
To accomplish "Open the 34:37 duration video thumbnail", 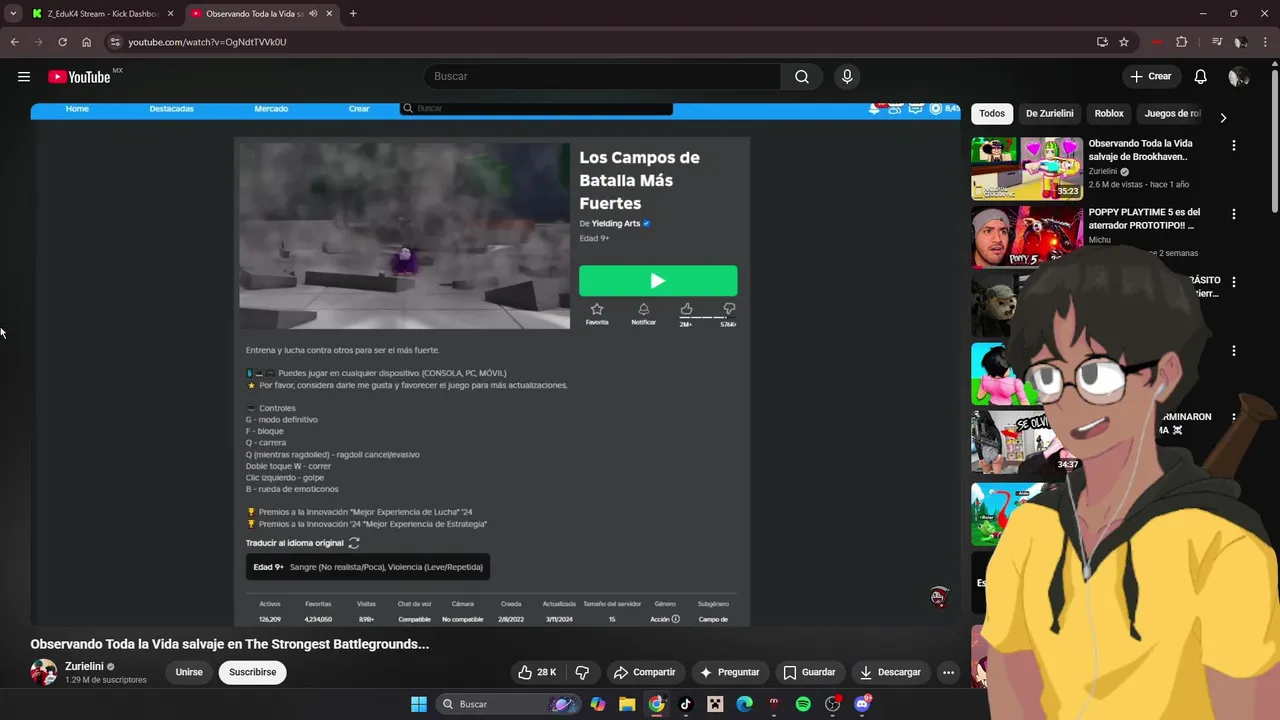I will point(1027,442).
